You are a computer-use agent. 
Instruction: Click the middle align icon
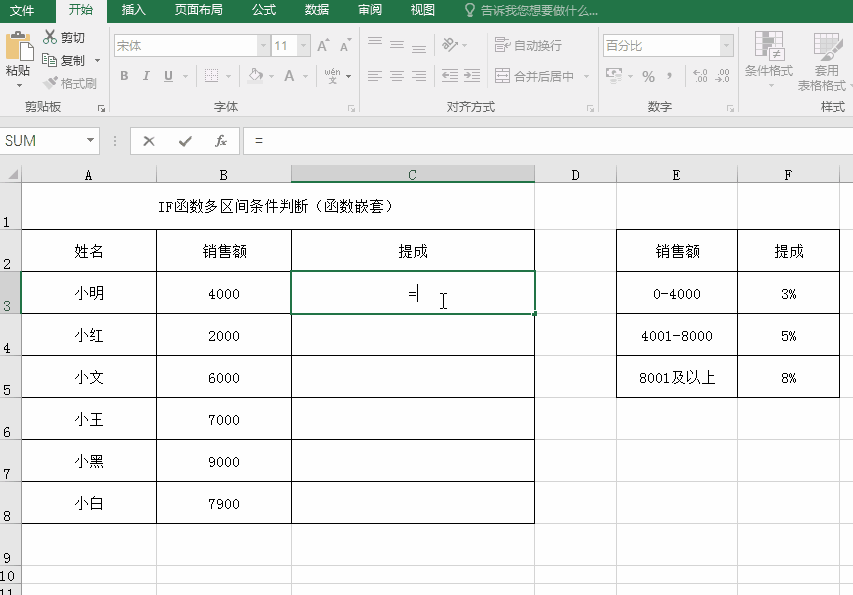pos(397,45)
